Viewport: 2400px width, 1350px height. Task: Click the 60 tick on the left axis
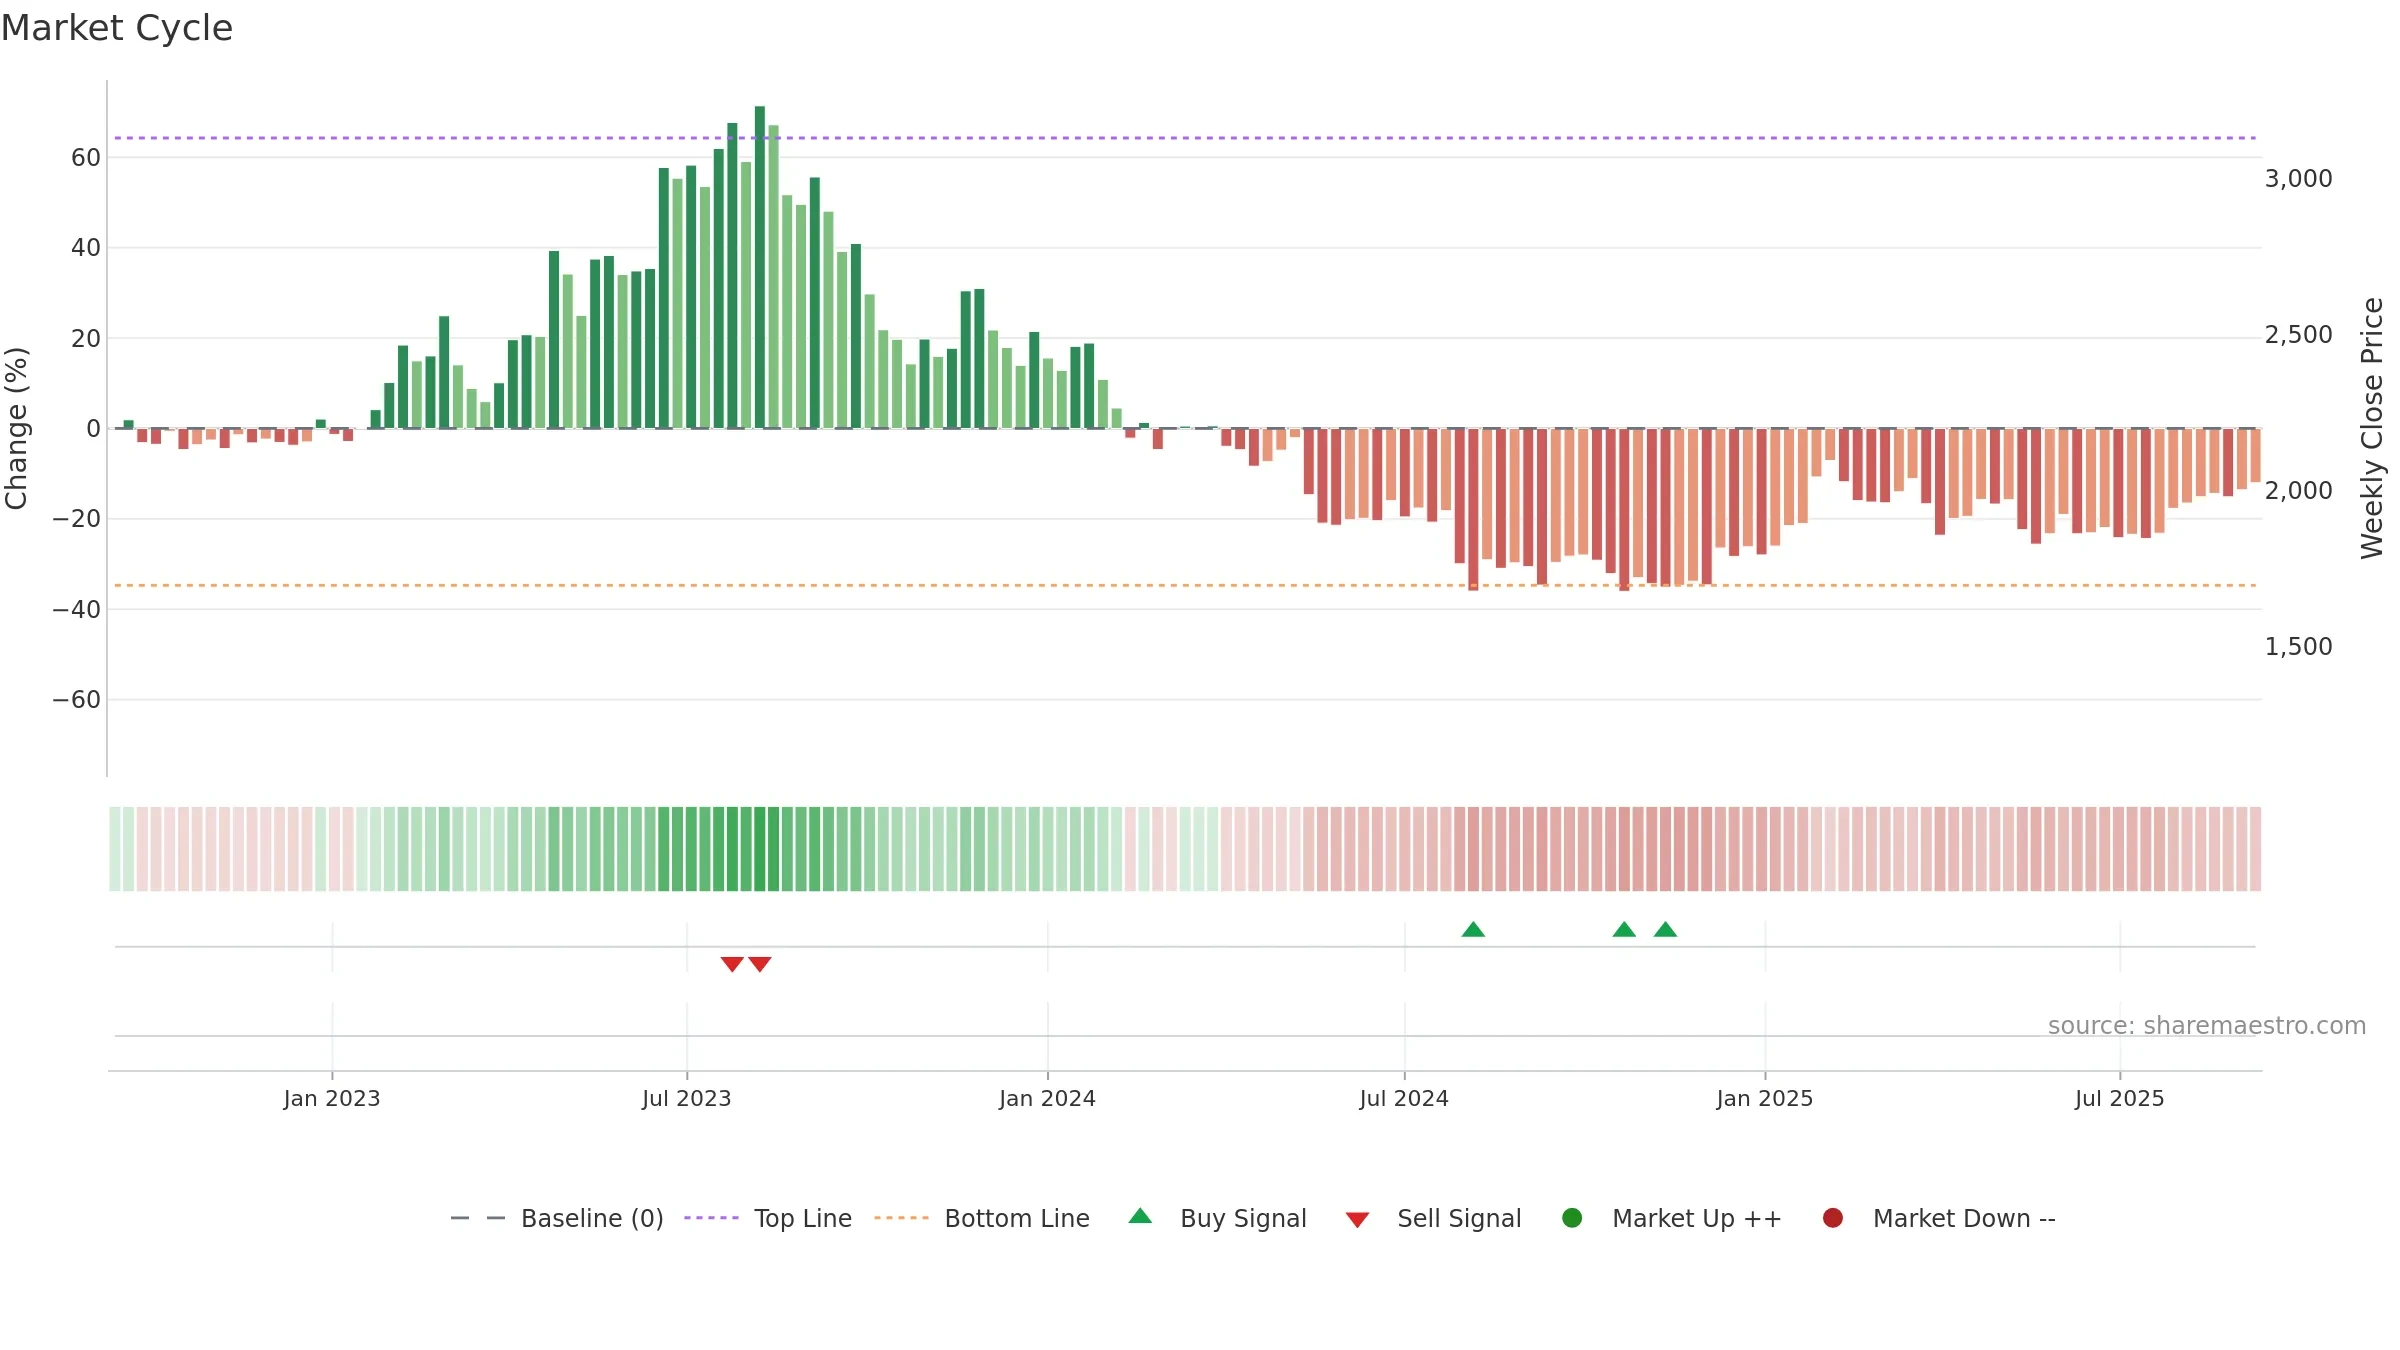[86, 157]
